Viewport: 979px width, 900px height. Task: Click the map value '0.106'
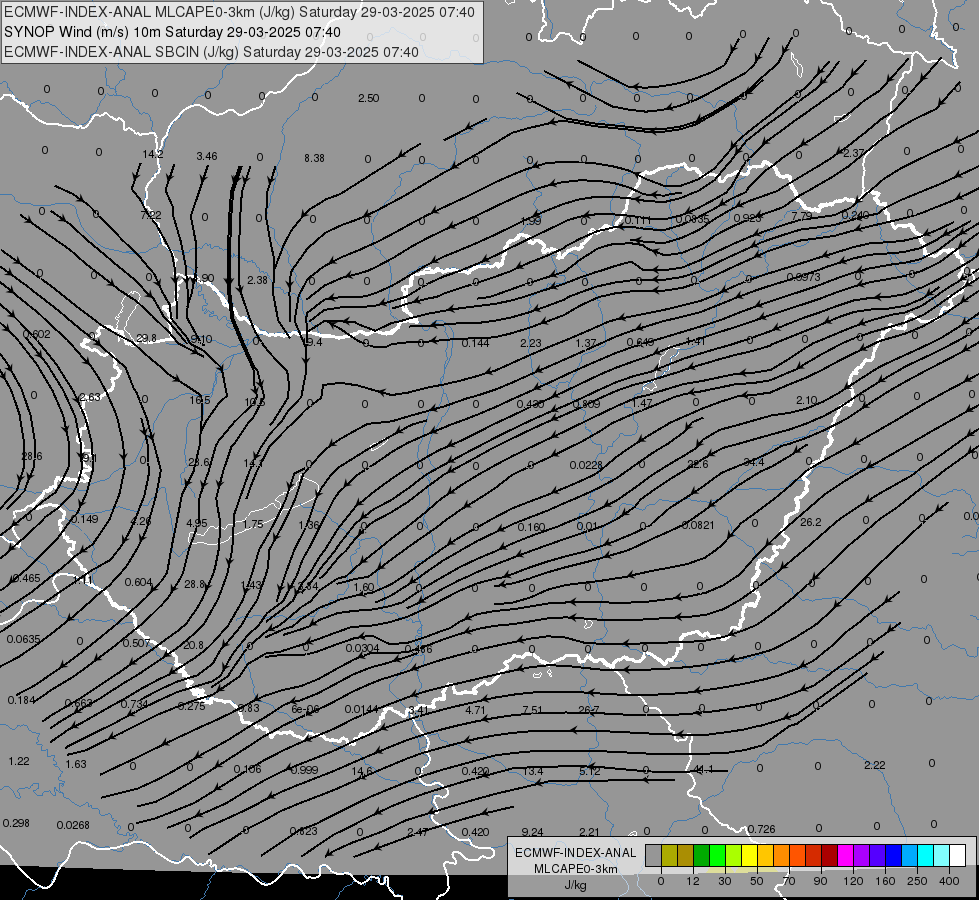coord(247,769)
